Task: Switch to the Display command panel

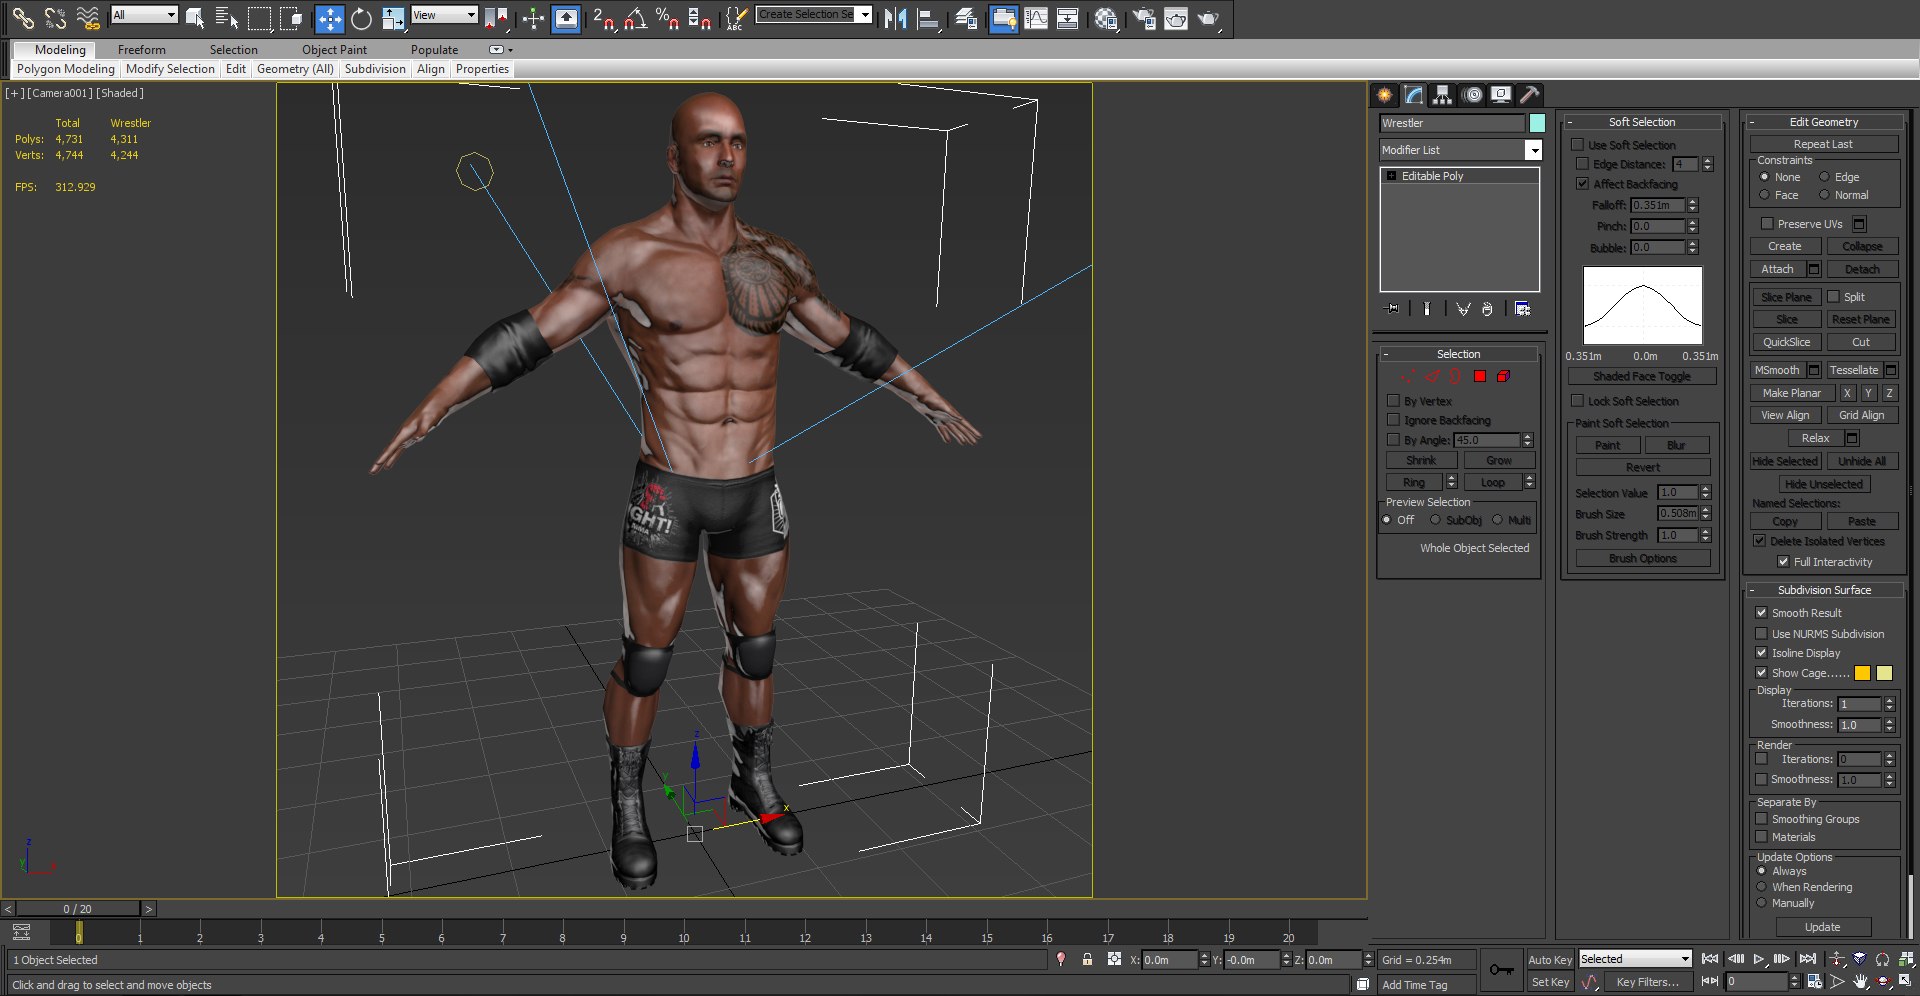Action: click(1501, 94)
